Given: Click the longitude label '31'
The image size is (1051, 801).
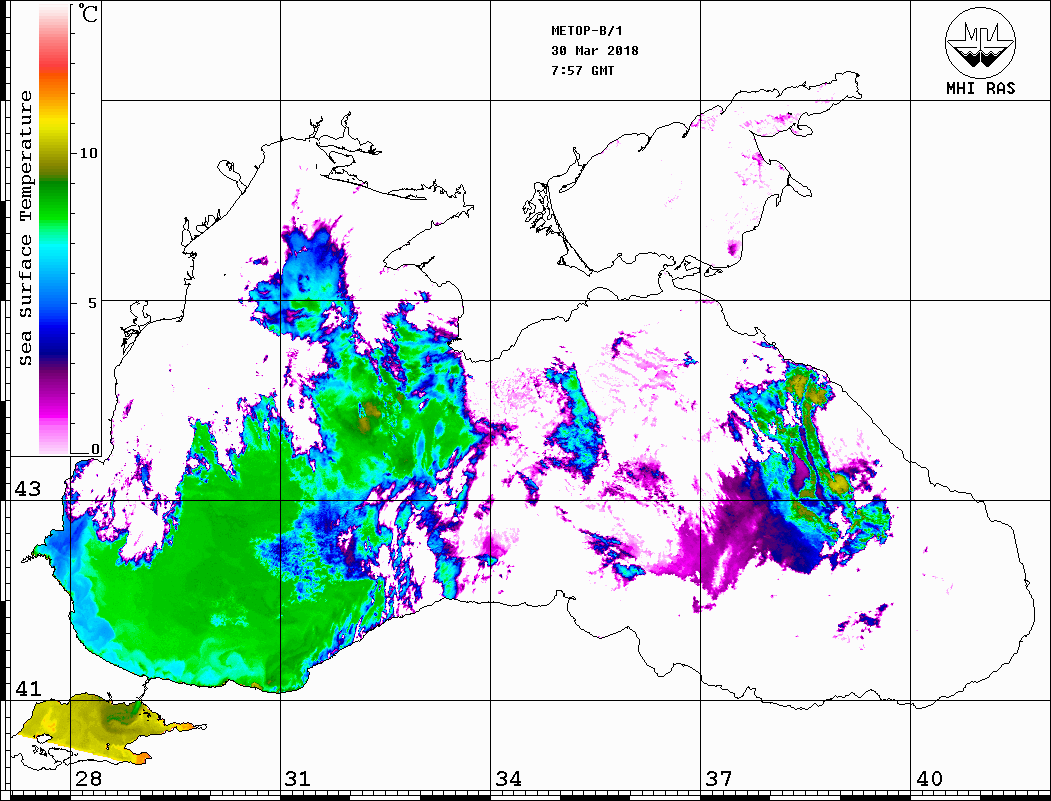Looking at the screenshot, I should click(x=298, y=779).
